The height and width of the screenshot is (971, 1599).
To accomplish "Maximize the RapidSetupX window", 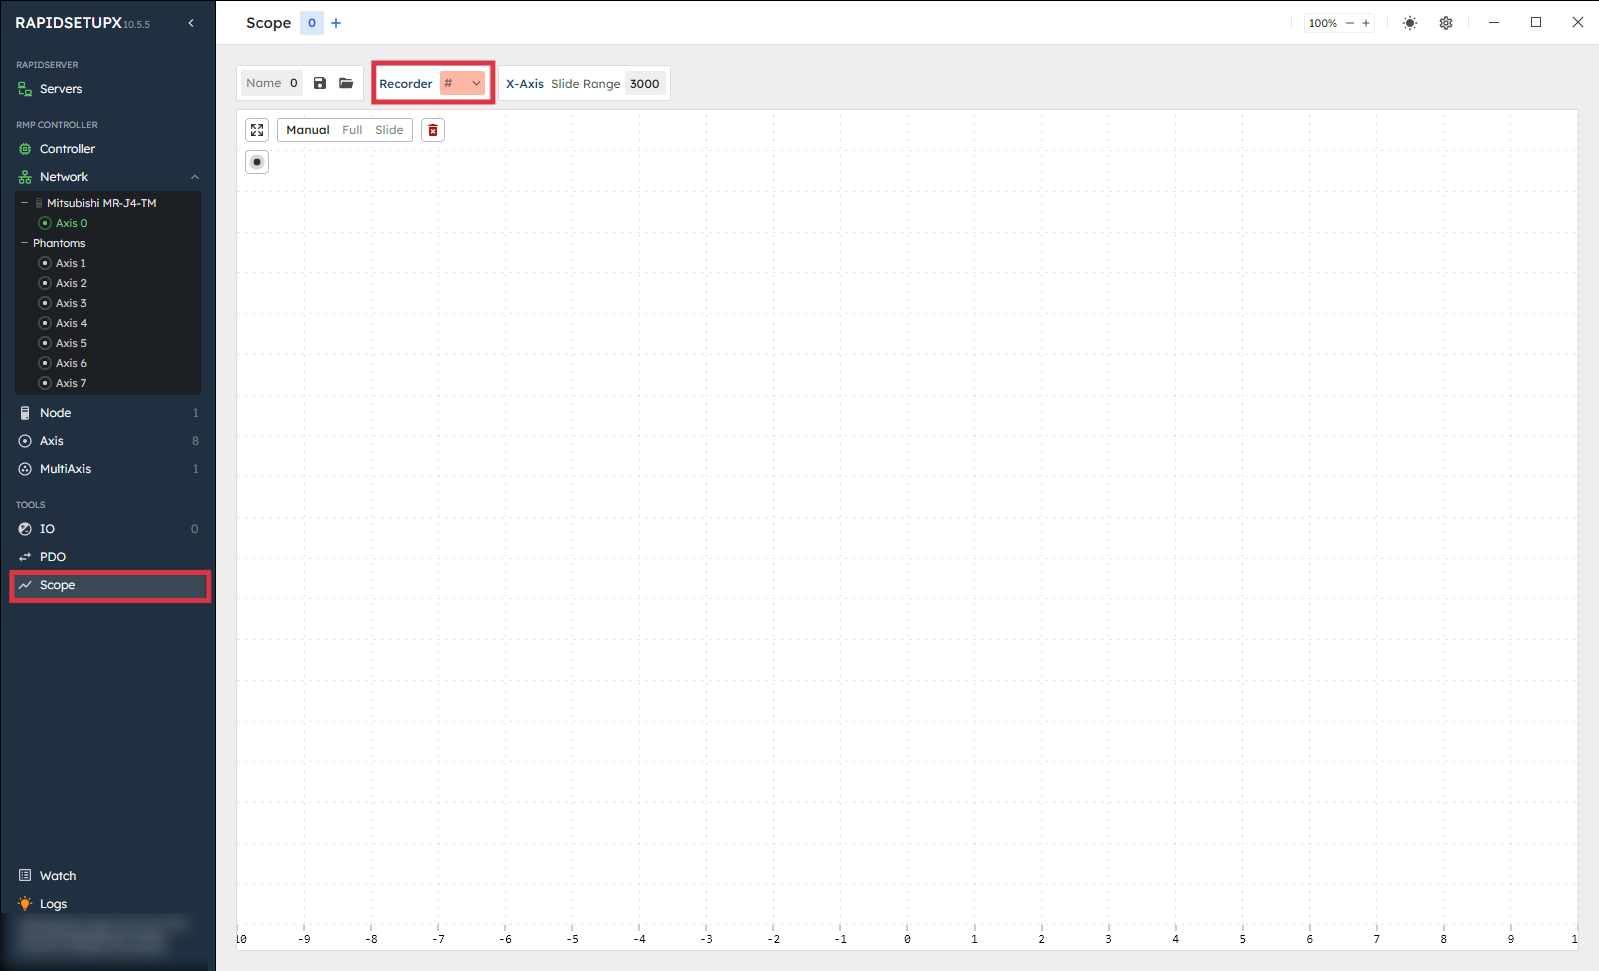I will click(1536, 22).
